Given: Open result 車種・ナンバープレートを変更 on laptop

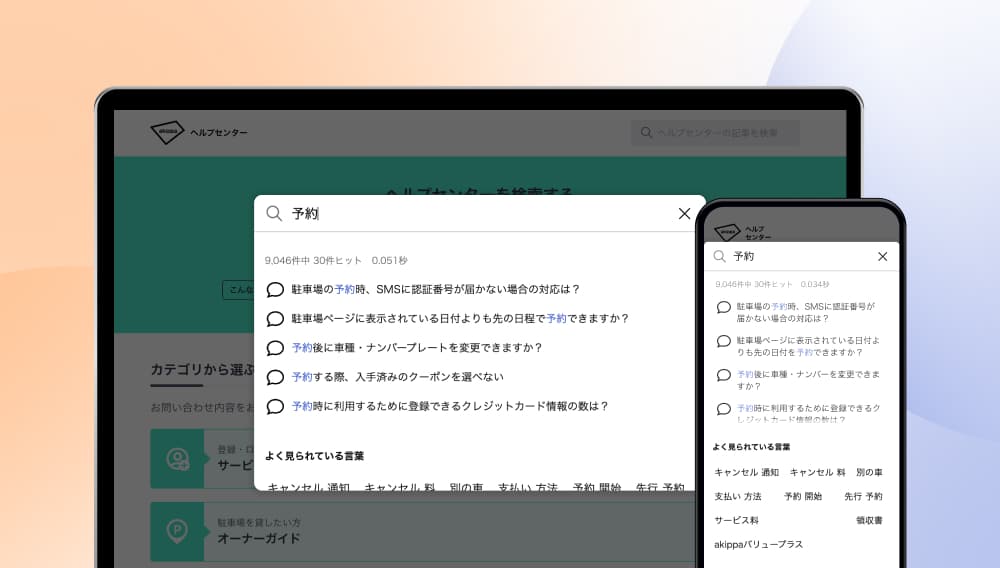Looking at the screenshot, I should pos(416,348).
